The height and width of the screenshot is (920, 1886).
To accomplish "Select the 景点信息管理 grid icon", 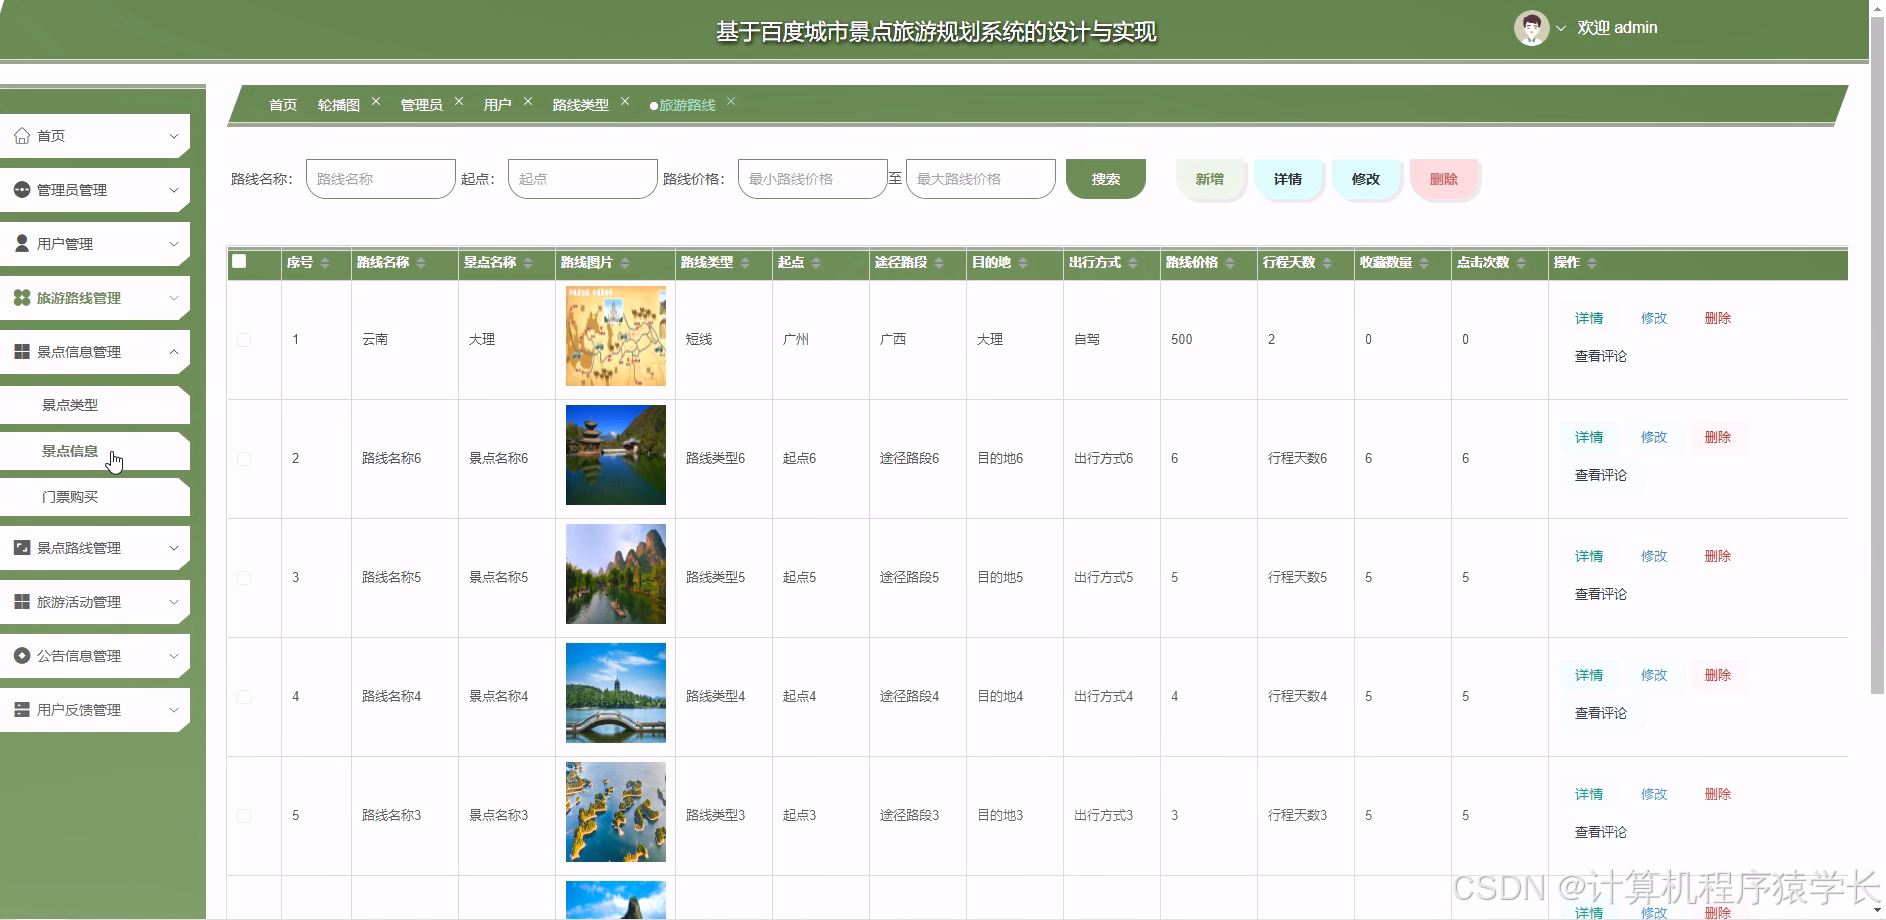I will [x=21, y=351].
